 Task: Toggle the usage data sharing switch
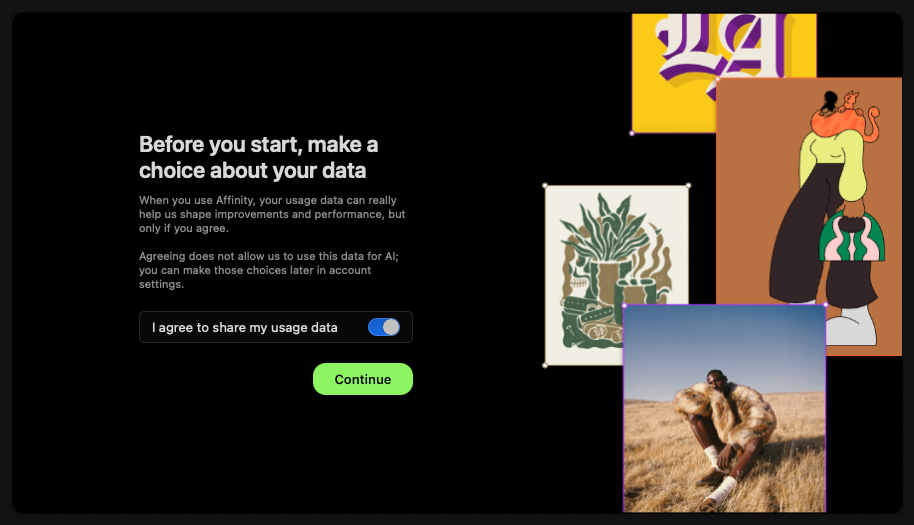click(x=384, y=327)
